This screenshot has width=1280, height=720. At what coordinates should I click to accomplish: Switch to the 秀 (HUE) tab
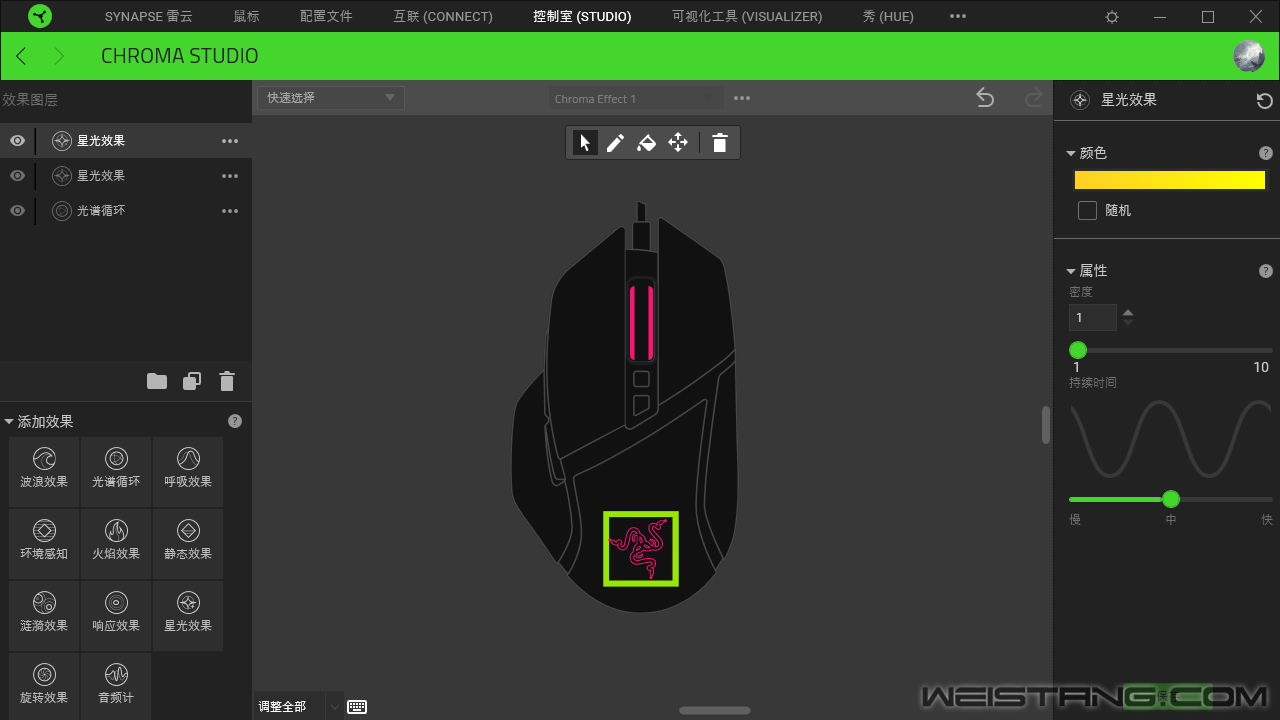point(888,17)
